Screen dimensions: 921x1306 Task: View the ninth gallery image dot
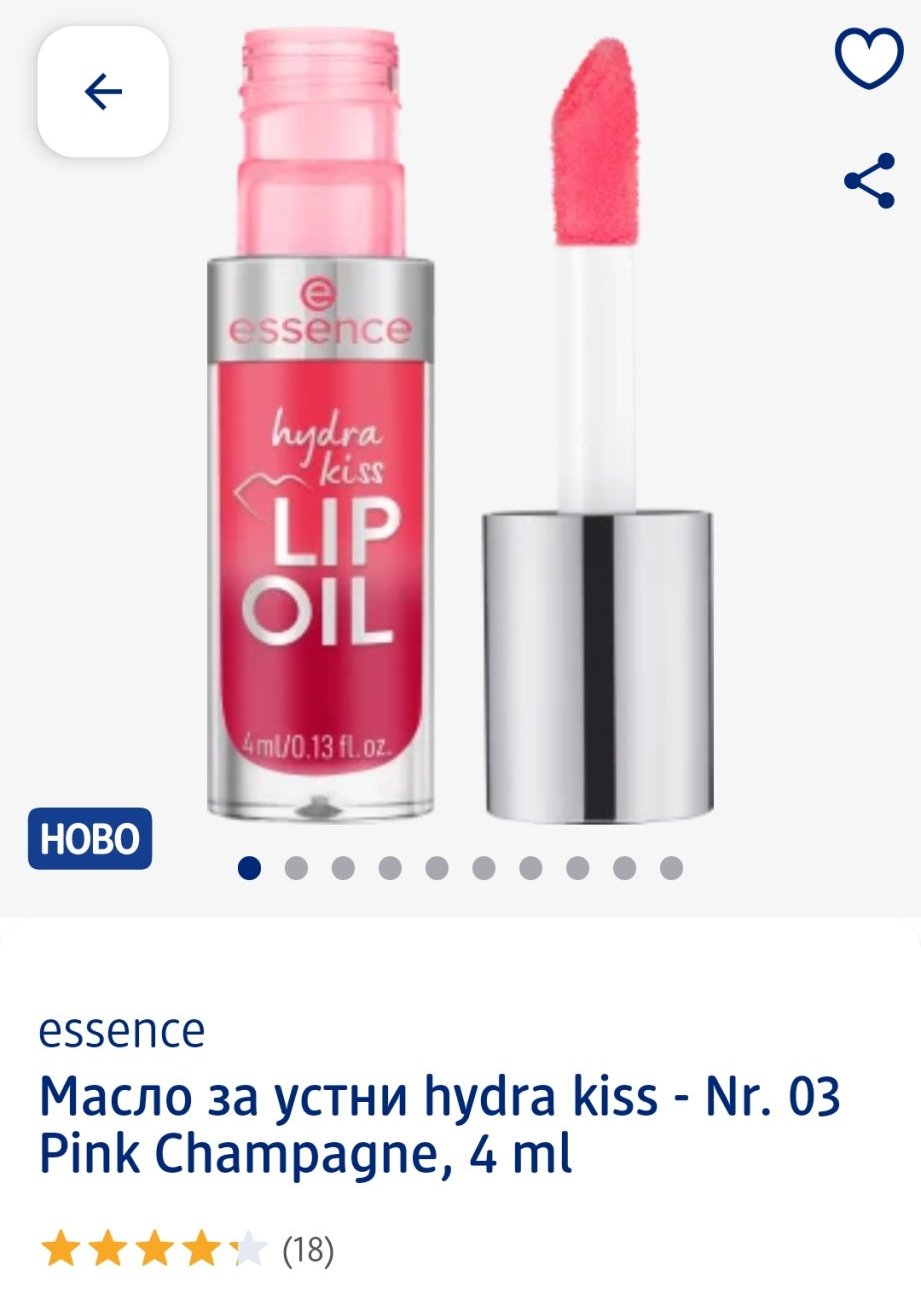pyautogui.click(x=625, y=868)
